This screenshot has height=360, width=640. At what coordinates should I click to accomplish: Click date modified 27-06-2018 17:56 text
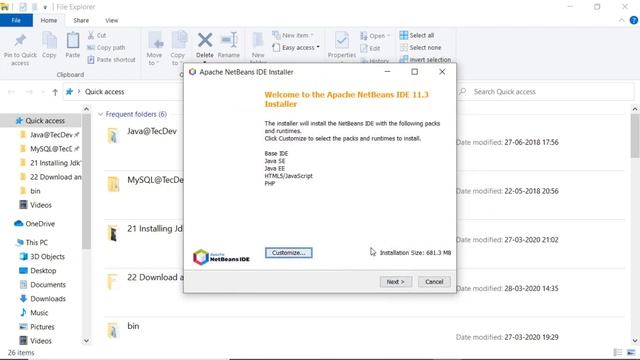[x=531, y=142]
